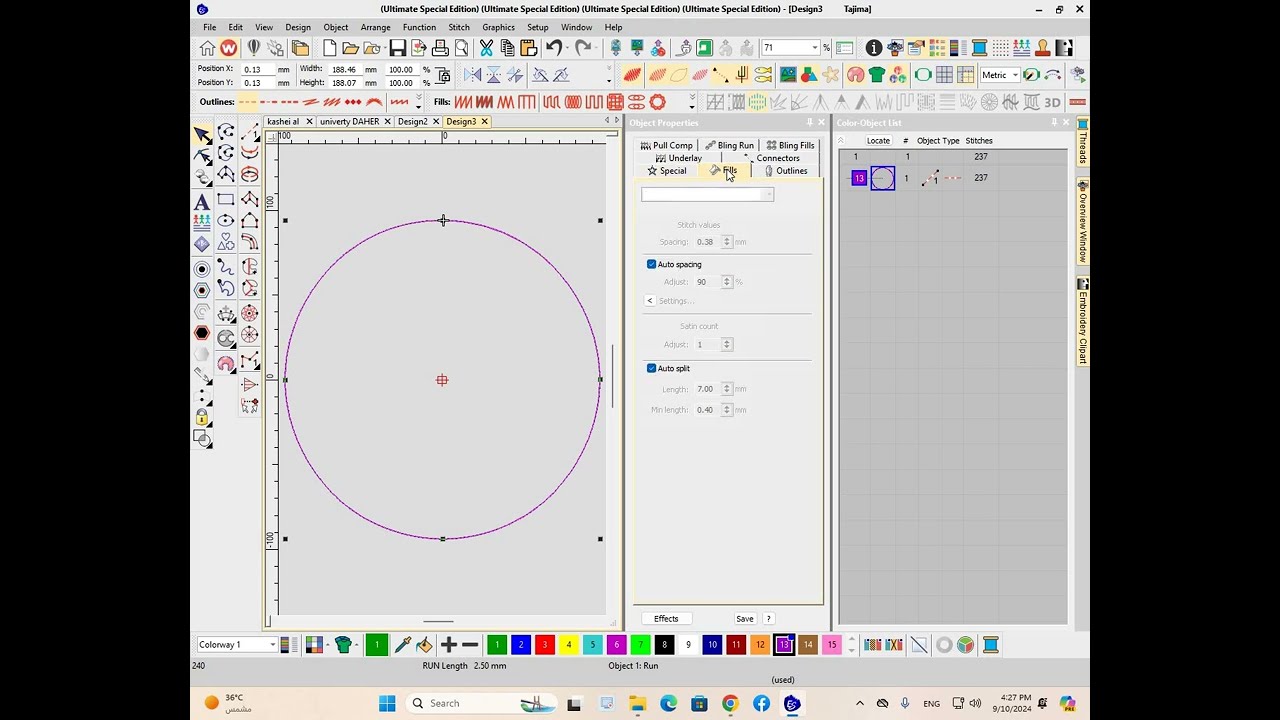Mirror the object horizontally
Viewport: 1280px width, 720px height.
(x=473, y=75)
